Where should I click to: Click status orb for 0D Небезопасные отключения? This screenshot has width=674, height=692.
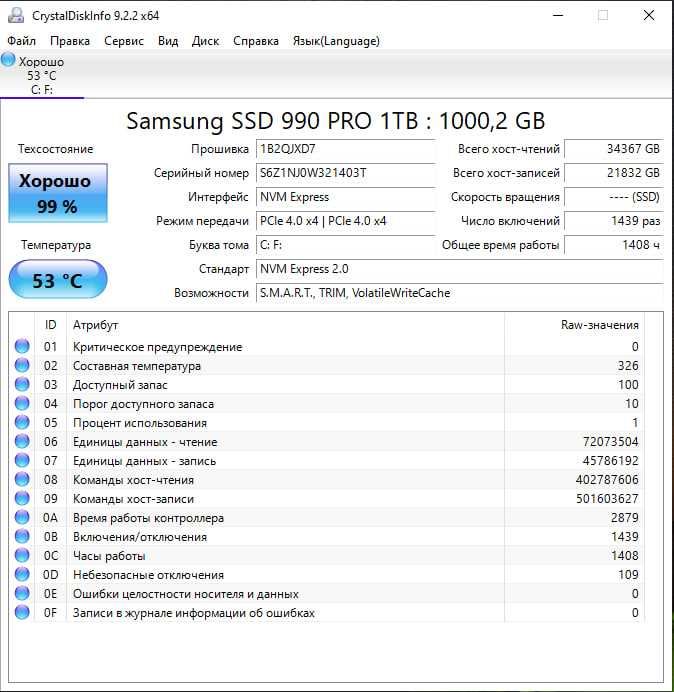point(22,574)
